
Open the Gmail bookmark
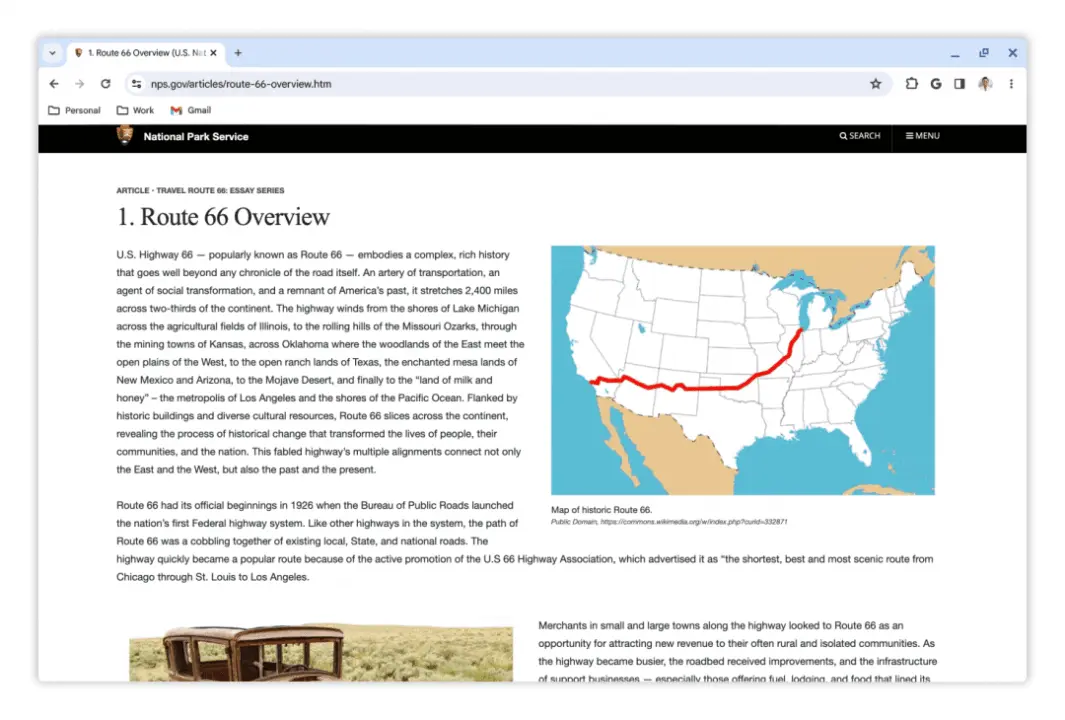[x=191, y=110]
